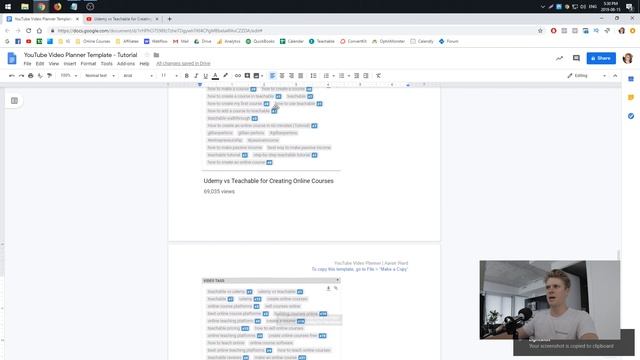Open the comment history icon
Image resolution: width=640 pixels, height=360 pixels.
[576, 58]
